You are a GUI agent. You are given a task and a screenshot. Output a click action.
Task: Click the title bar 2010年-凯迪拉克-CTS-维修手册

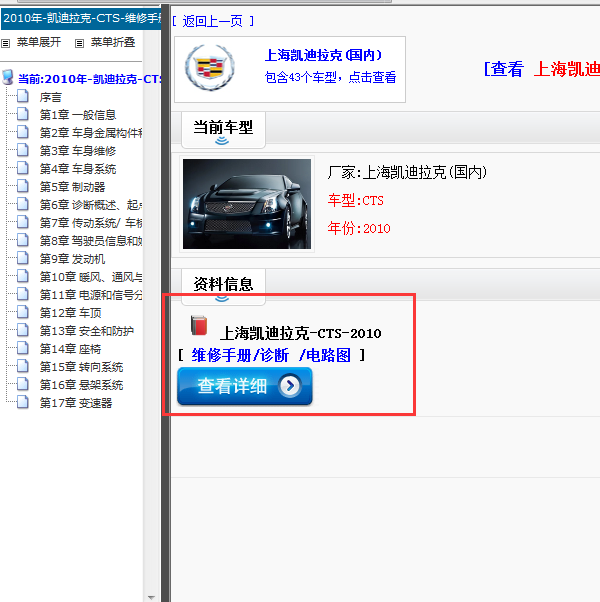pyautogui.click(x=81, y=18)
